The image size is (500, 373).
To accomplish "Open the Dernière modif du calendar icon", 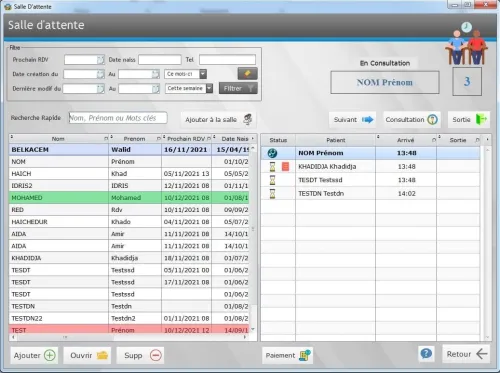I will pos(100,89).
